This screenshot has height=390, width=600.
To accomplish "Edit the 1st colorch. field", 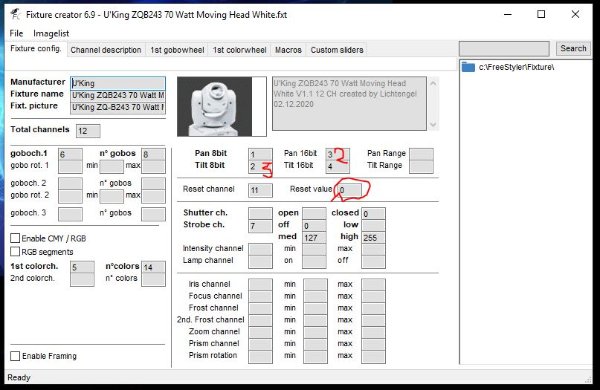I will pos(82,267).
